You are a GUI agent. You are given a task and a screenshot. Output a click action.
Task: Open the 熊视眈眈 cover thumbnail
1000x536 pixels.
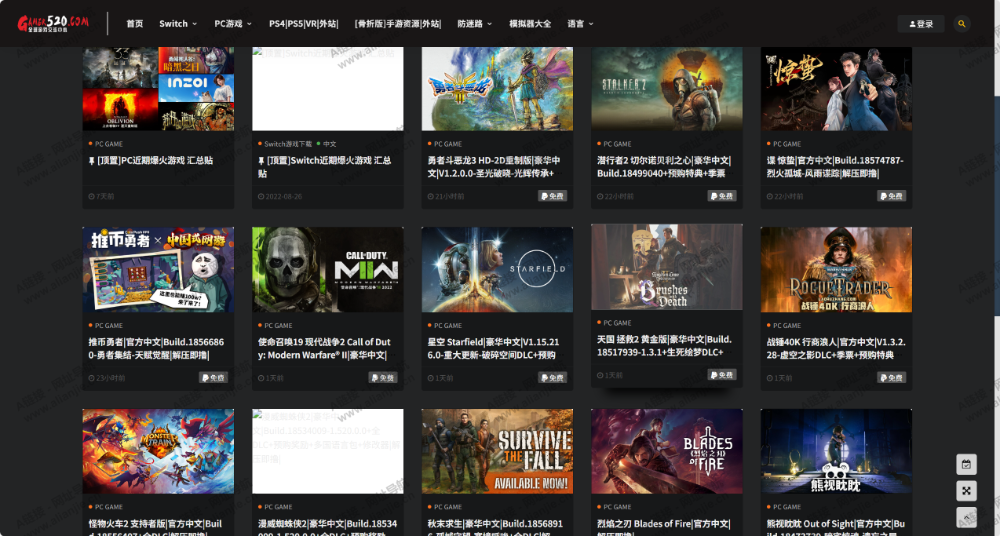pyautogui.click(x=836, y=451)
